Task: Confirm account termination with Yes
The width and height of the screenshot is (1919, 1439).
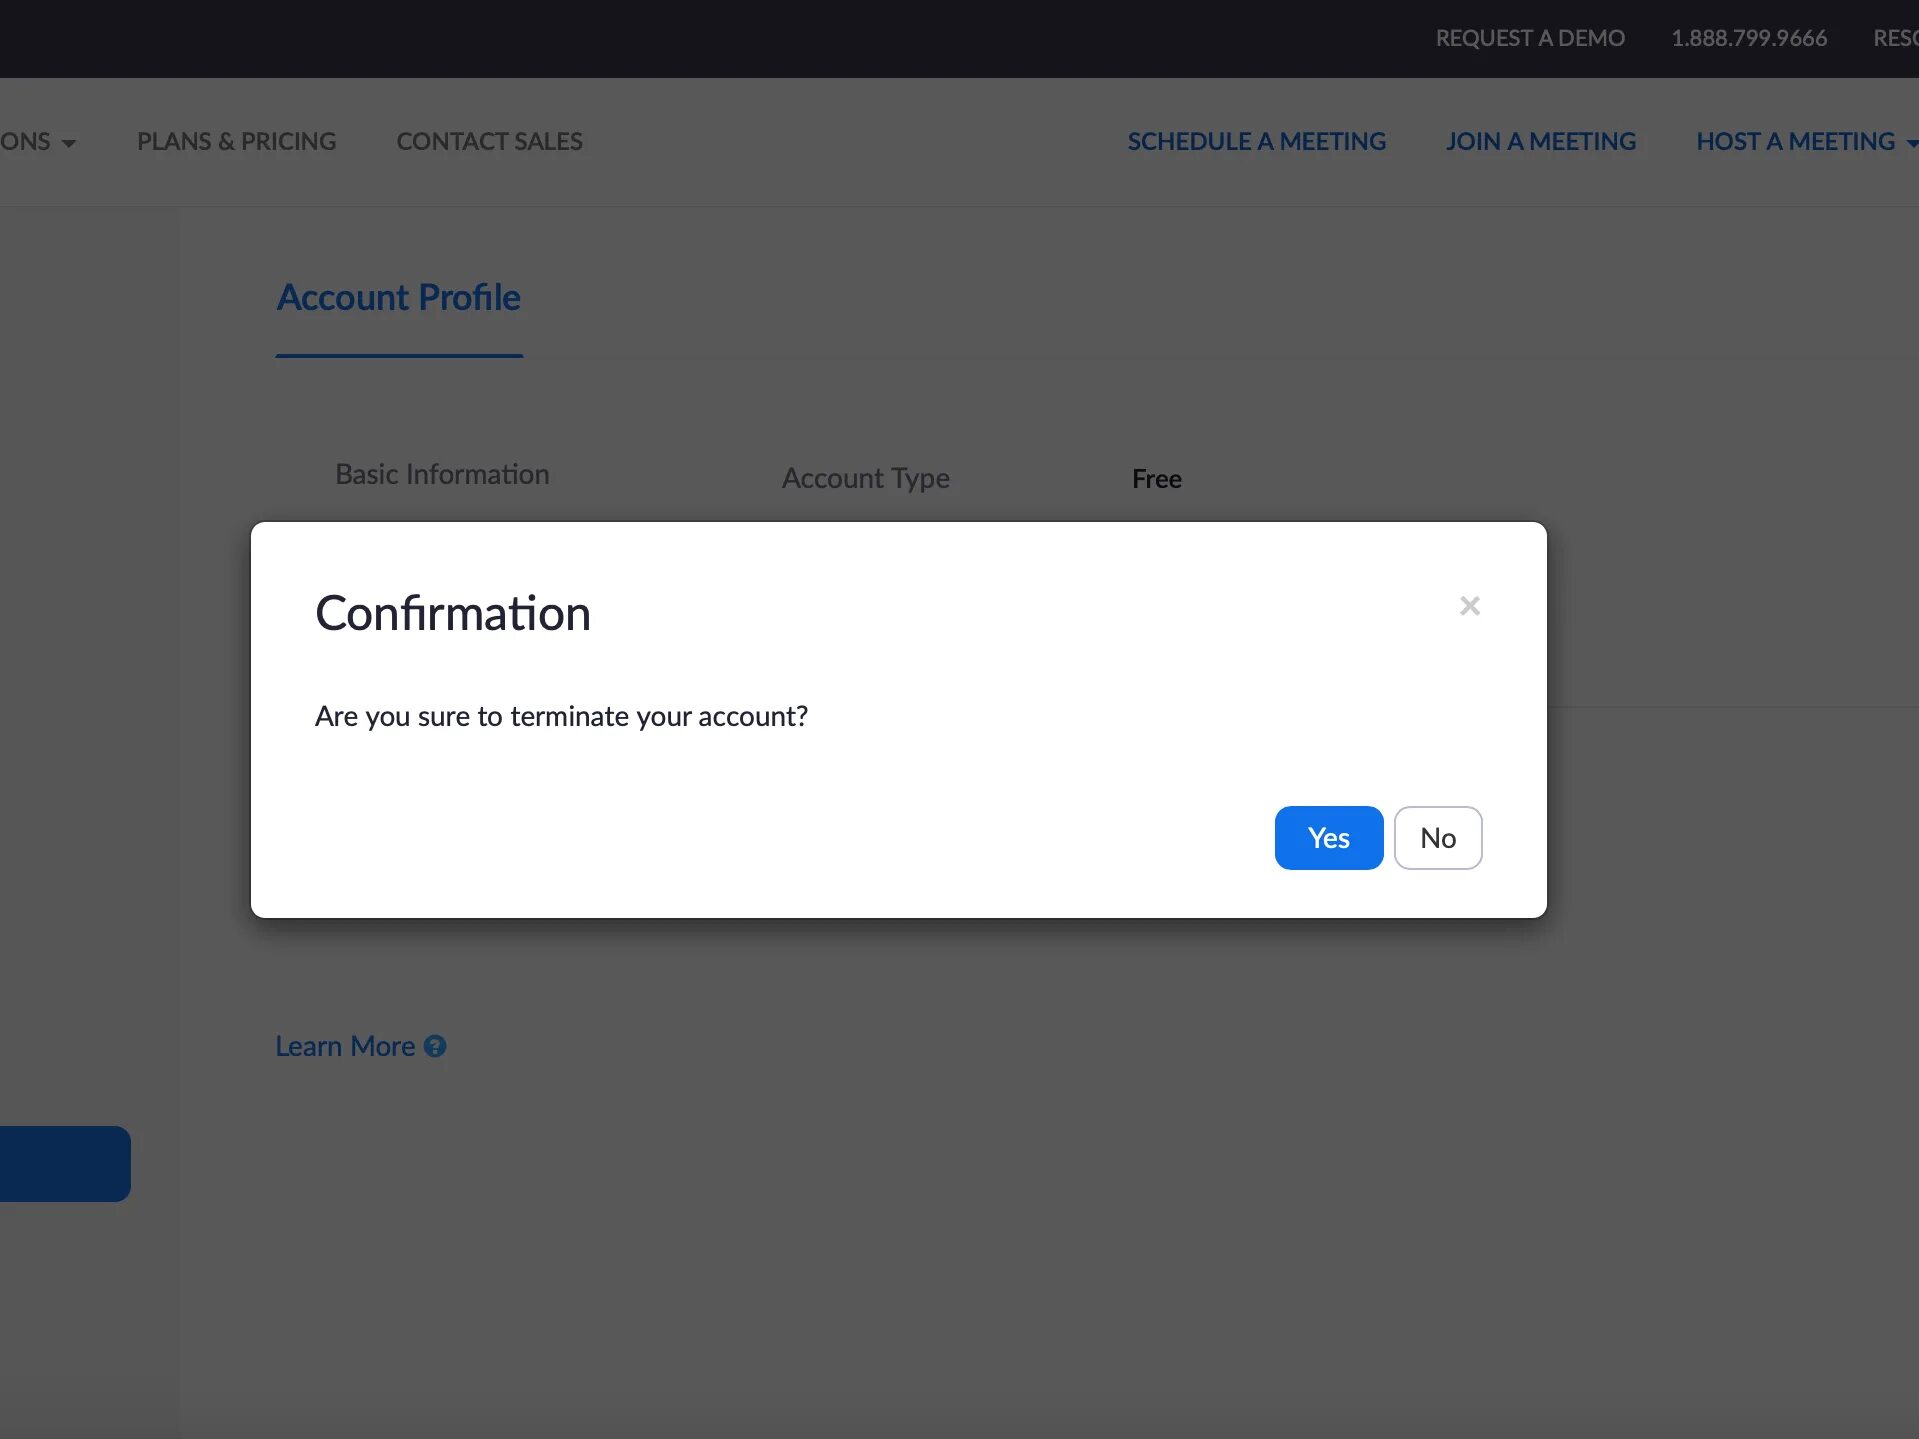Action: pyautogui.click(x=1329, y=838)
